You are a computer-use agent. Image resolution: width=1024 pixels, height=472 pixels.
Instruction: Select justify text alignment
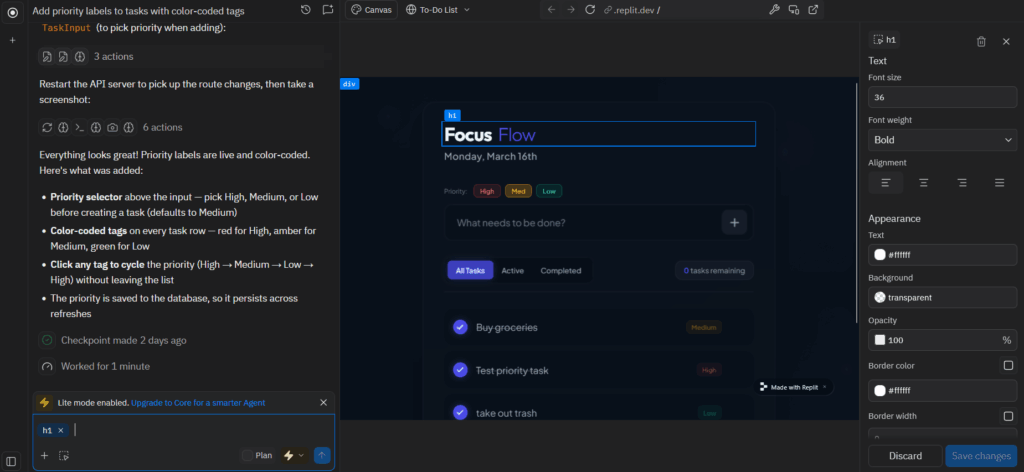click(x=1000, y=183)
